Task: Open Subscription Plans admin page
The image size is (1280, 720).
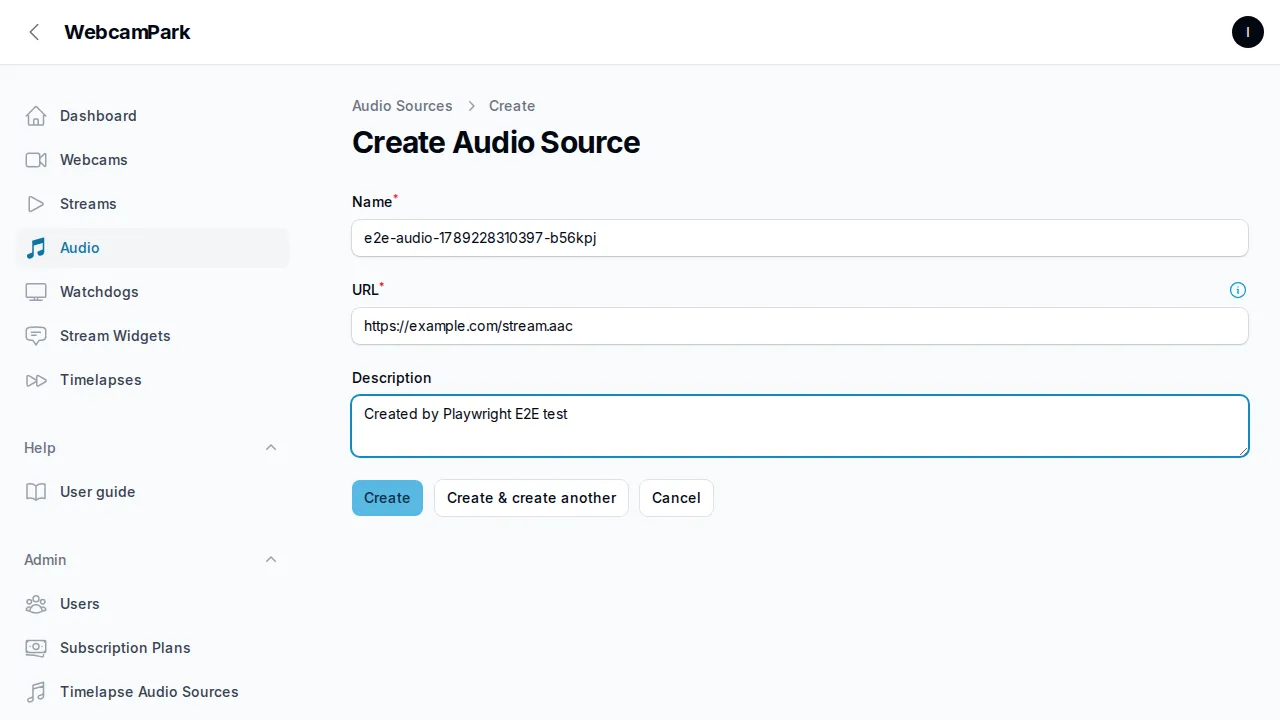Action: 152,648
